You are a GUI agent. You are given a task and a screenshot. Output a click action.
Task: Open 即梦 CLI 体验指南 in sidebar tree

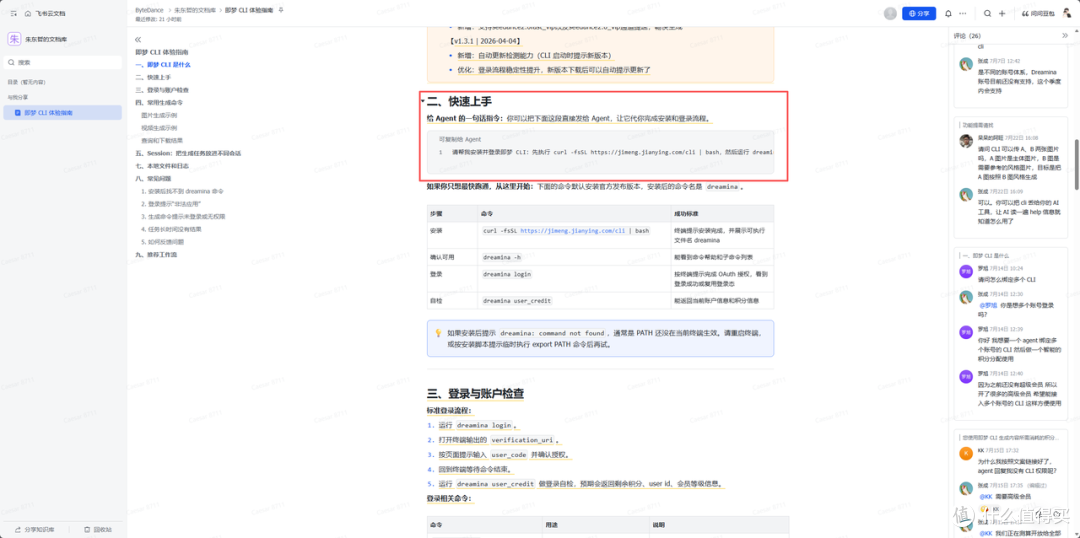click(x=63, y=112)
